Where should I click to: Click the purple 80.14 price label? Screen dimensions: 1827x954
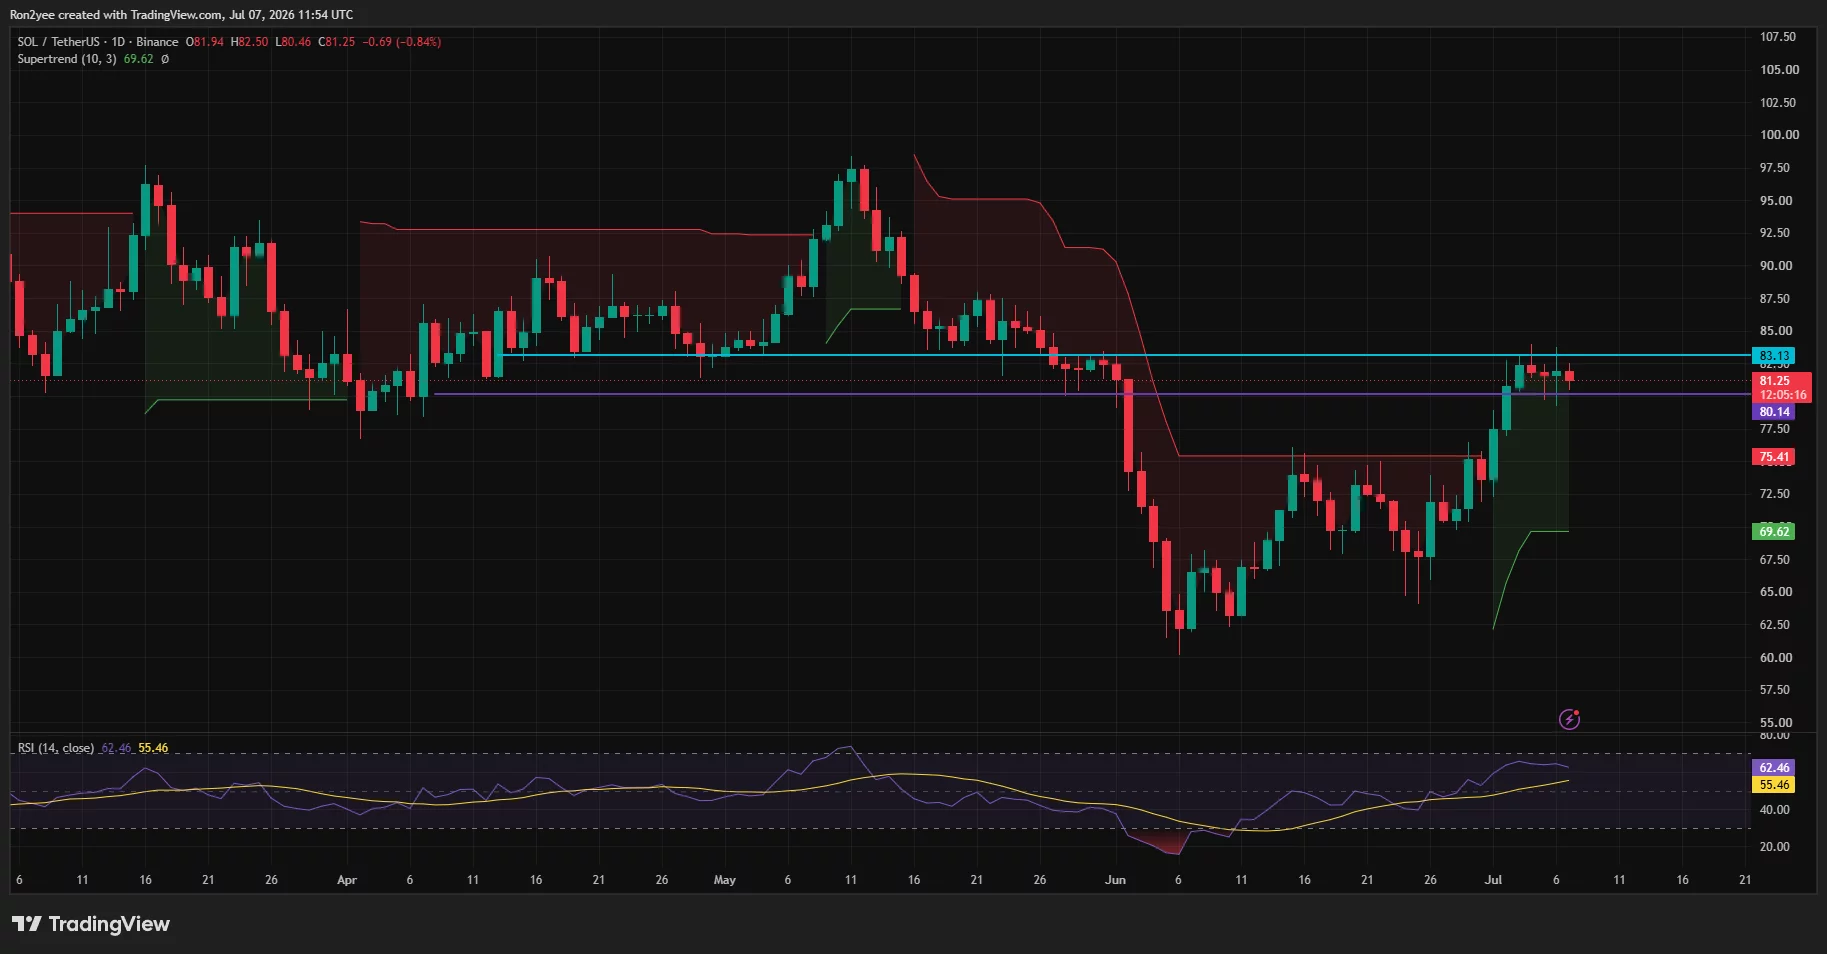(x=1774, y=412)
